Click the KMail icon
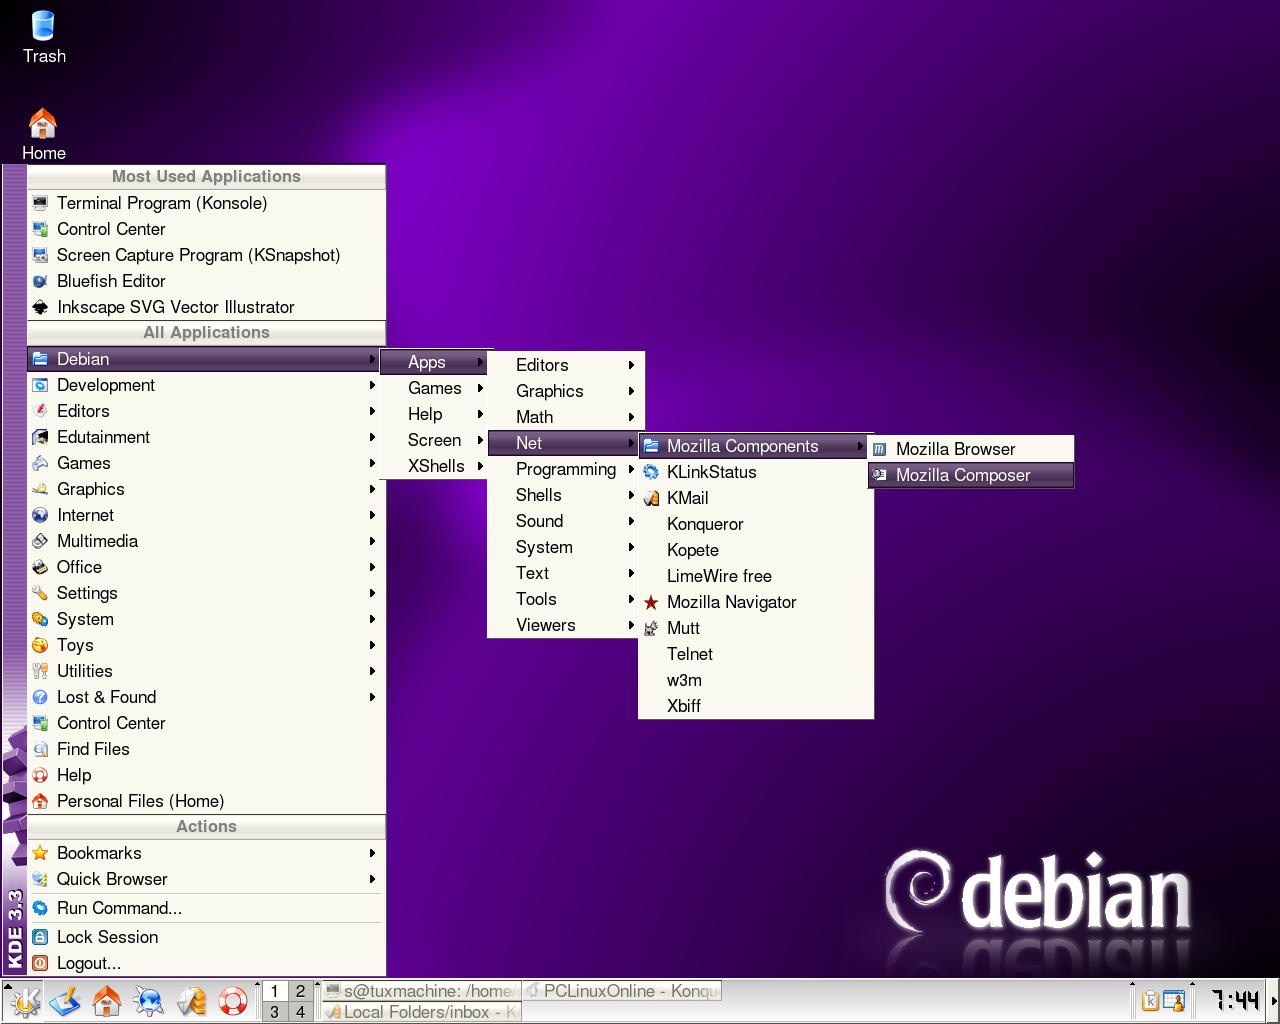This screenshot has height=1024, width=1280. 651,498
